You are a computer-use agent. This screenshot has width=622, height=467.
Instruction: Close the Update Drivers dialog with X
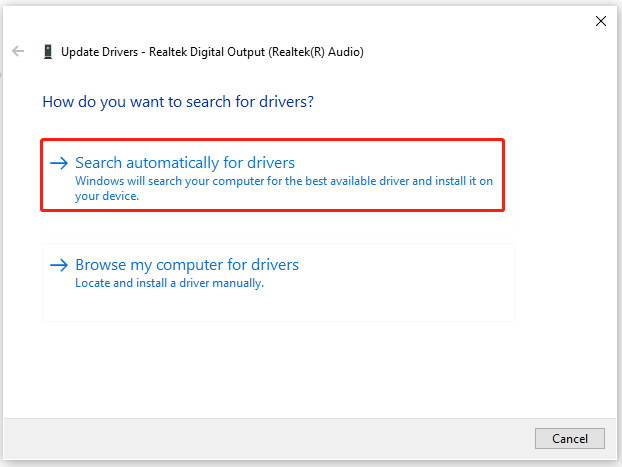(601, 21)
